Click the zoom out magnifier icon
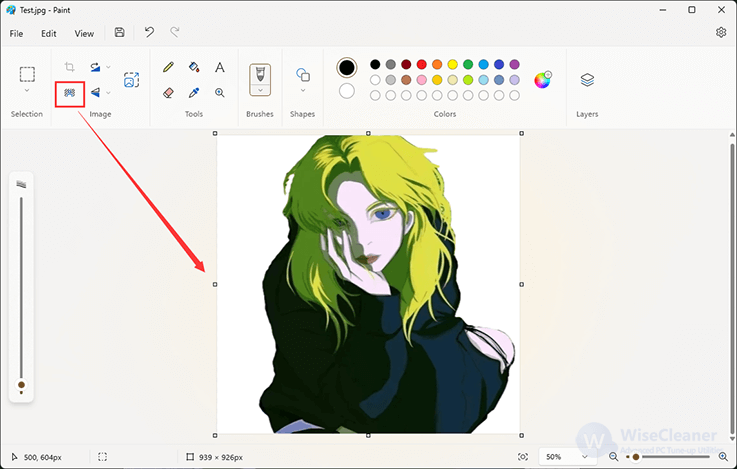737x469 pixels. tap(613, 457)
